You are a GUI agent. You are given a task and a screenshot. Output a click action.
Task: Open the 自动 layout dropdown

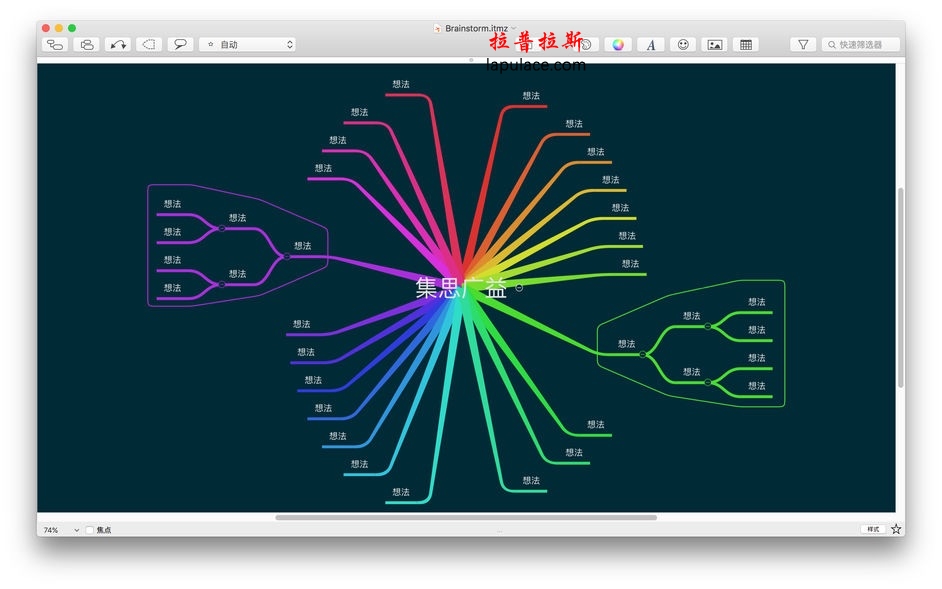tap(247, 44)
